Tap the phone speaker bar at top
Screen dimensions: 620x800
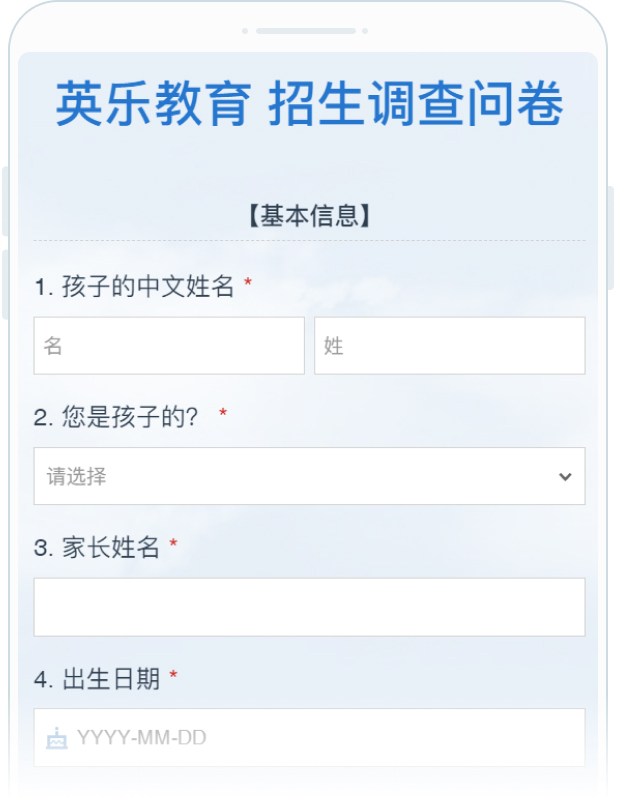(x=305, y=31)
